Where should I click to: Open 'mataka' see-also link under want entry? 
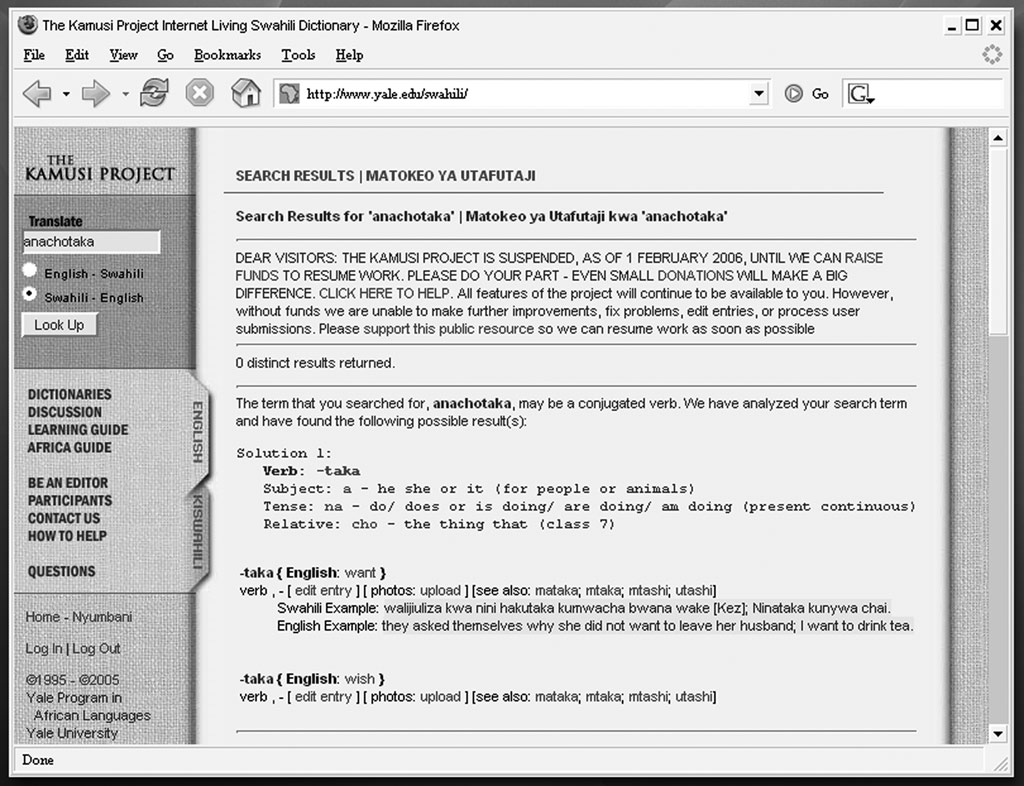click(x=556, y=590)
